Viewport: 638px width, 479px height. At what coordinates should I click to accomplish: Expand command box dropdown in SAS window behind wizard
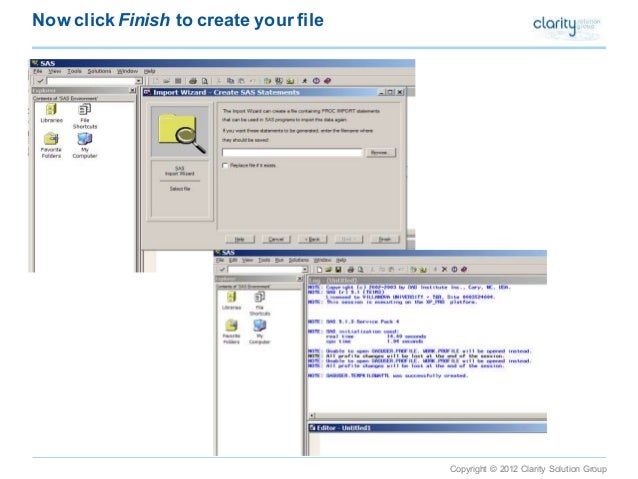pyautogui.click(x=139, y=81)
